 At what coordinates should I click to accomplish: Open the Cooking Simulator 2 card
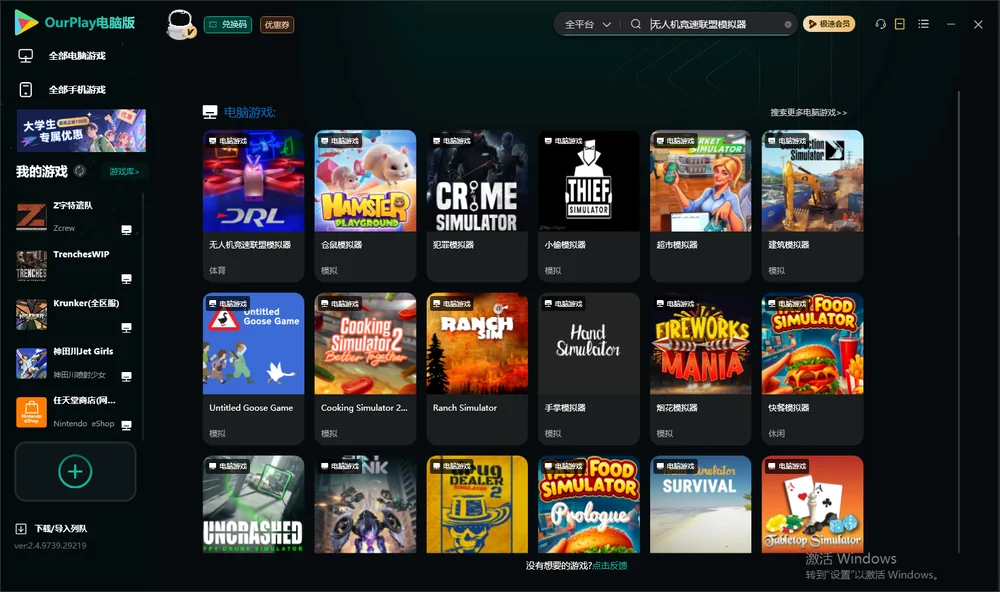point(365,368)
